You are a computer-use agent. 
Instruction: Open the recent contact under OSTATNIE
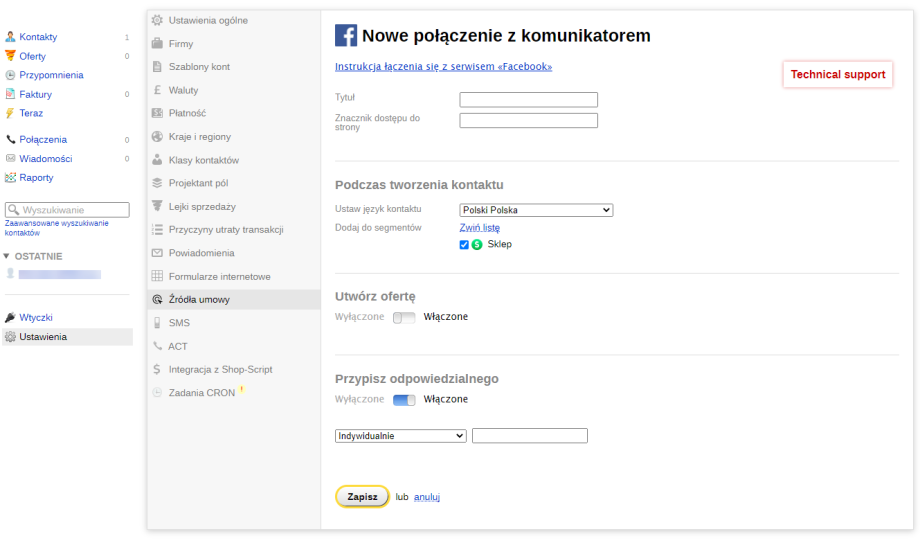click(x=60, y=274)
